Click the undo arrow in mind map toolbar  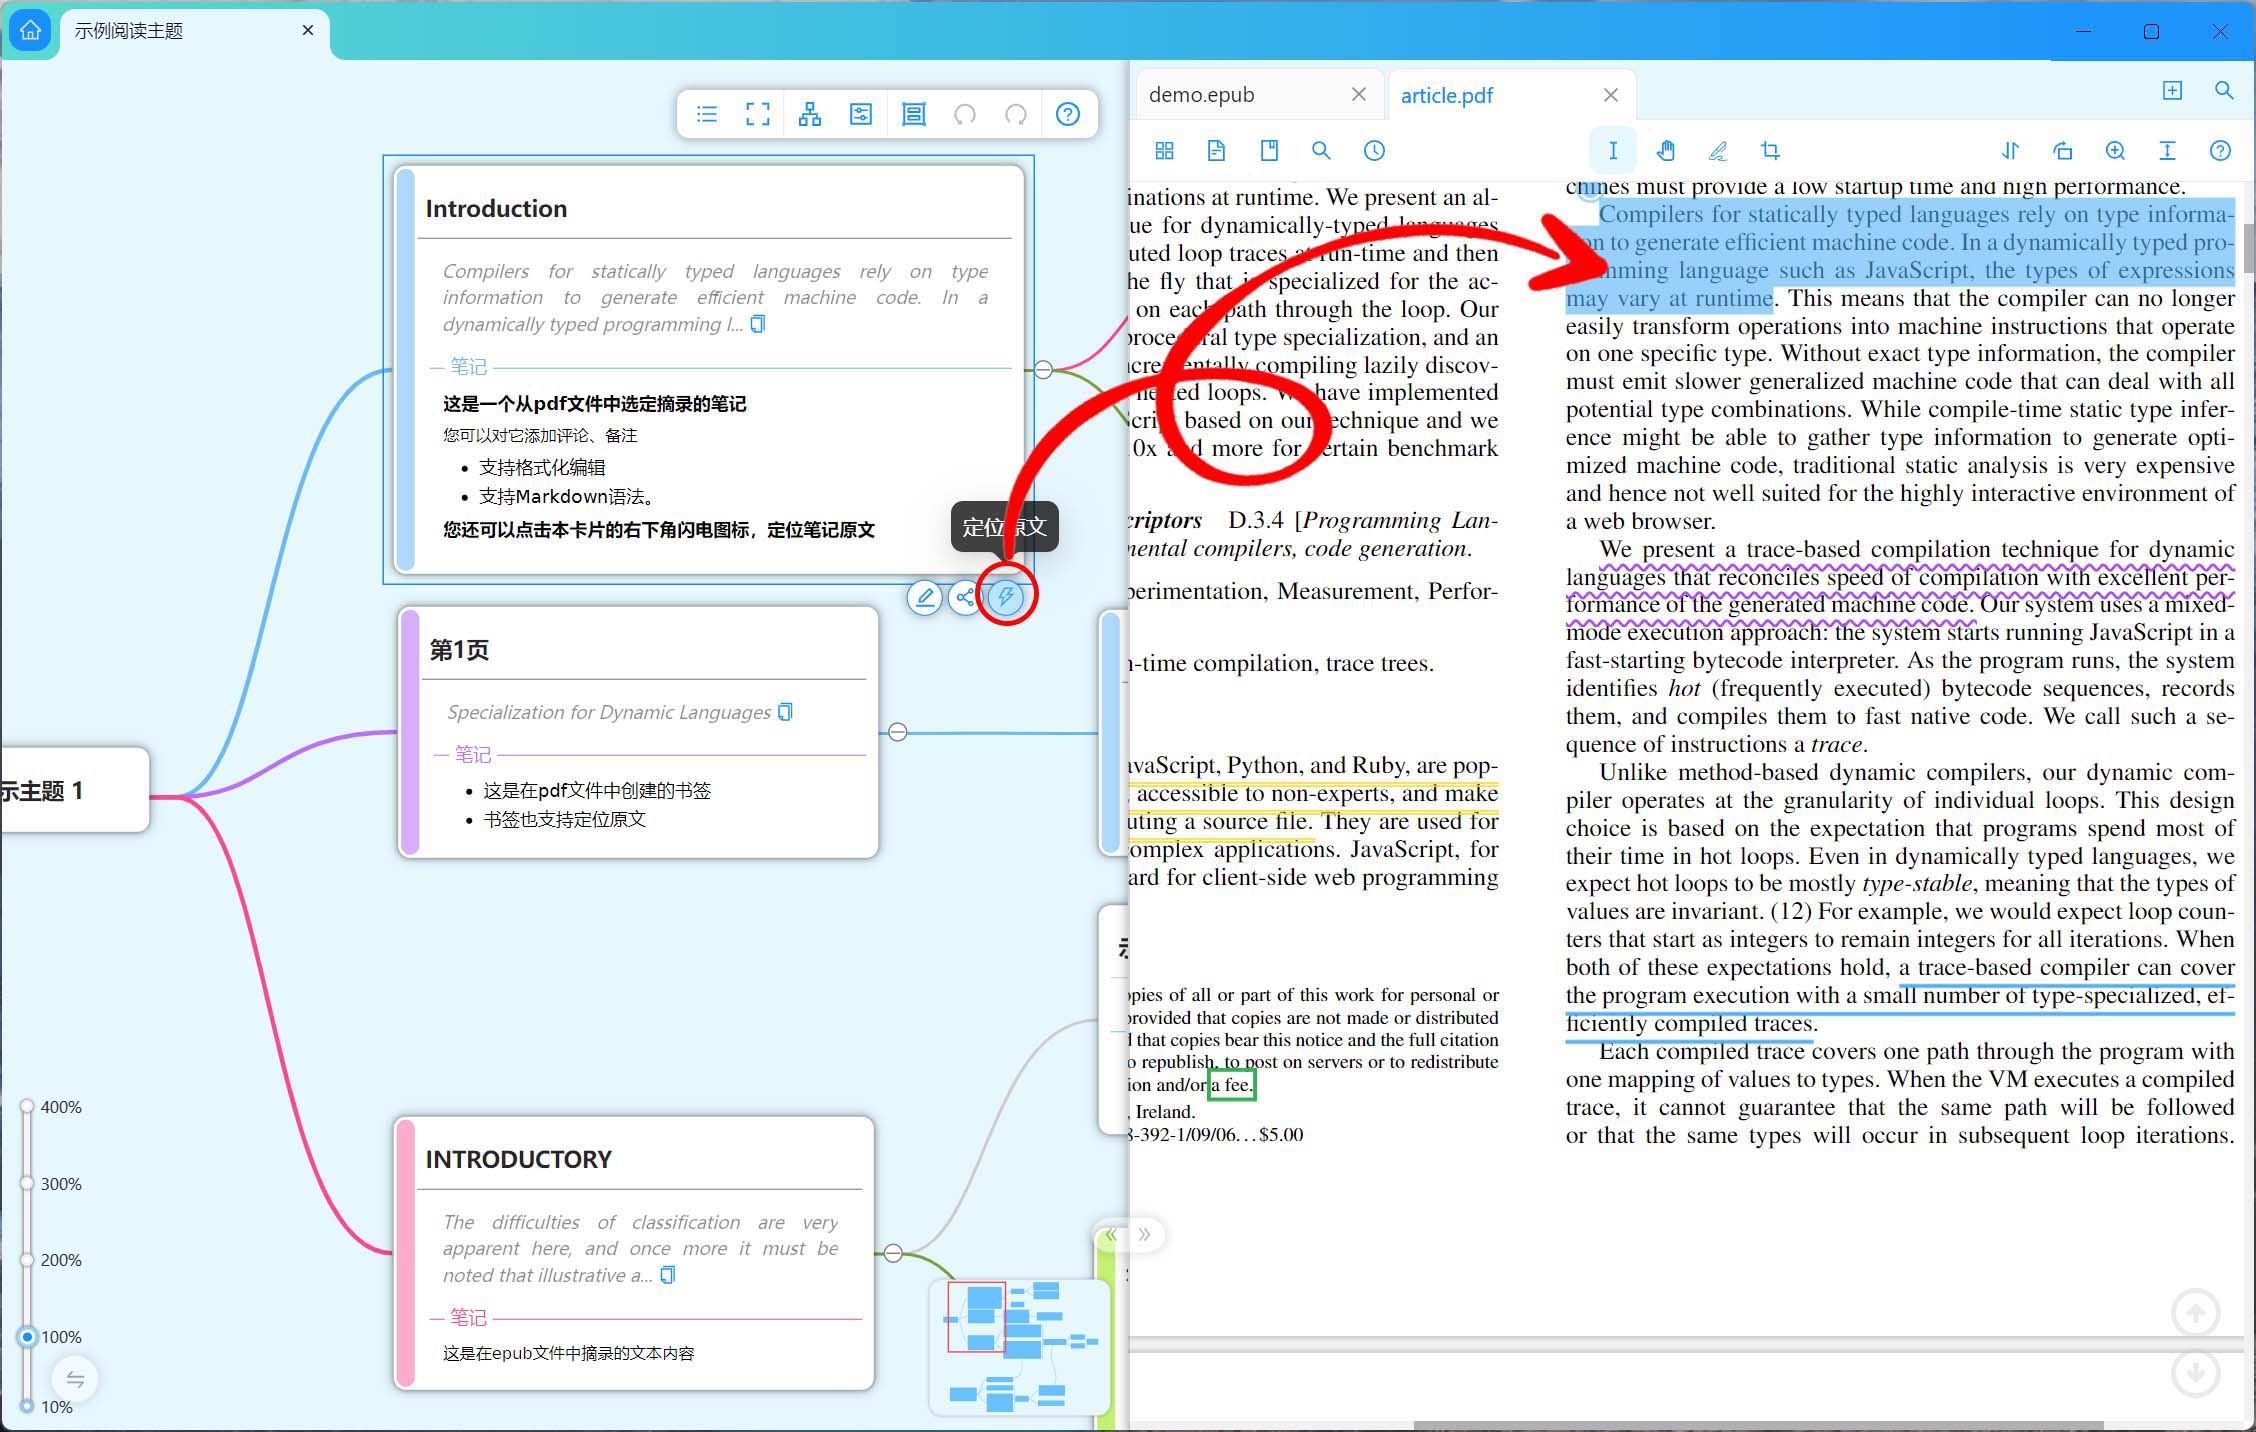965,114
